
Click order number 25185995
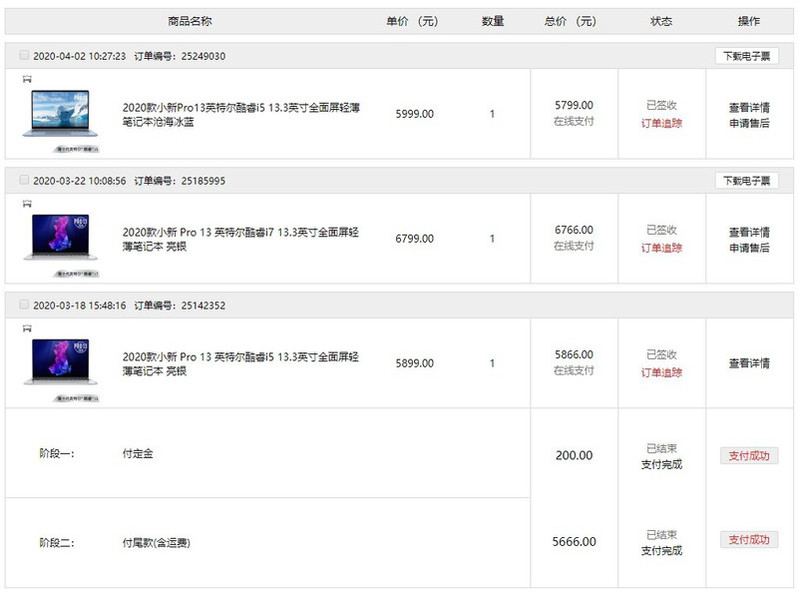203,181
